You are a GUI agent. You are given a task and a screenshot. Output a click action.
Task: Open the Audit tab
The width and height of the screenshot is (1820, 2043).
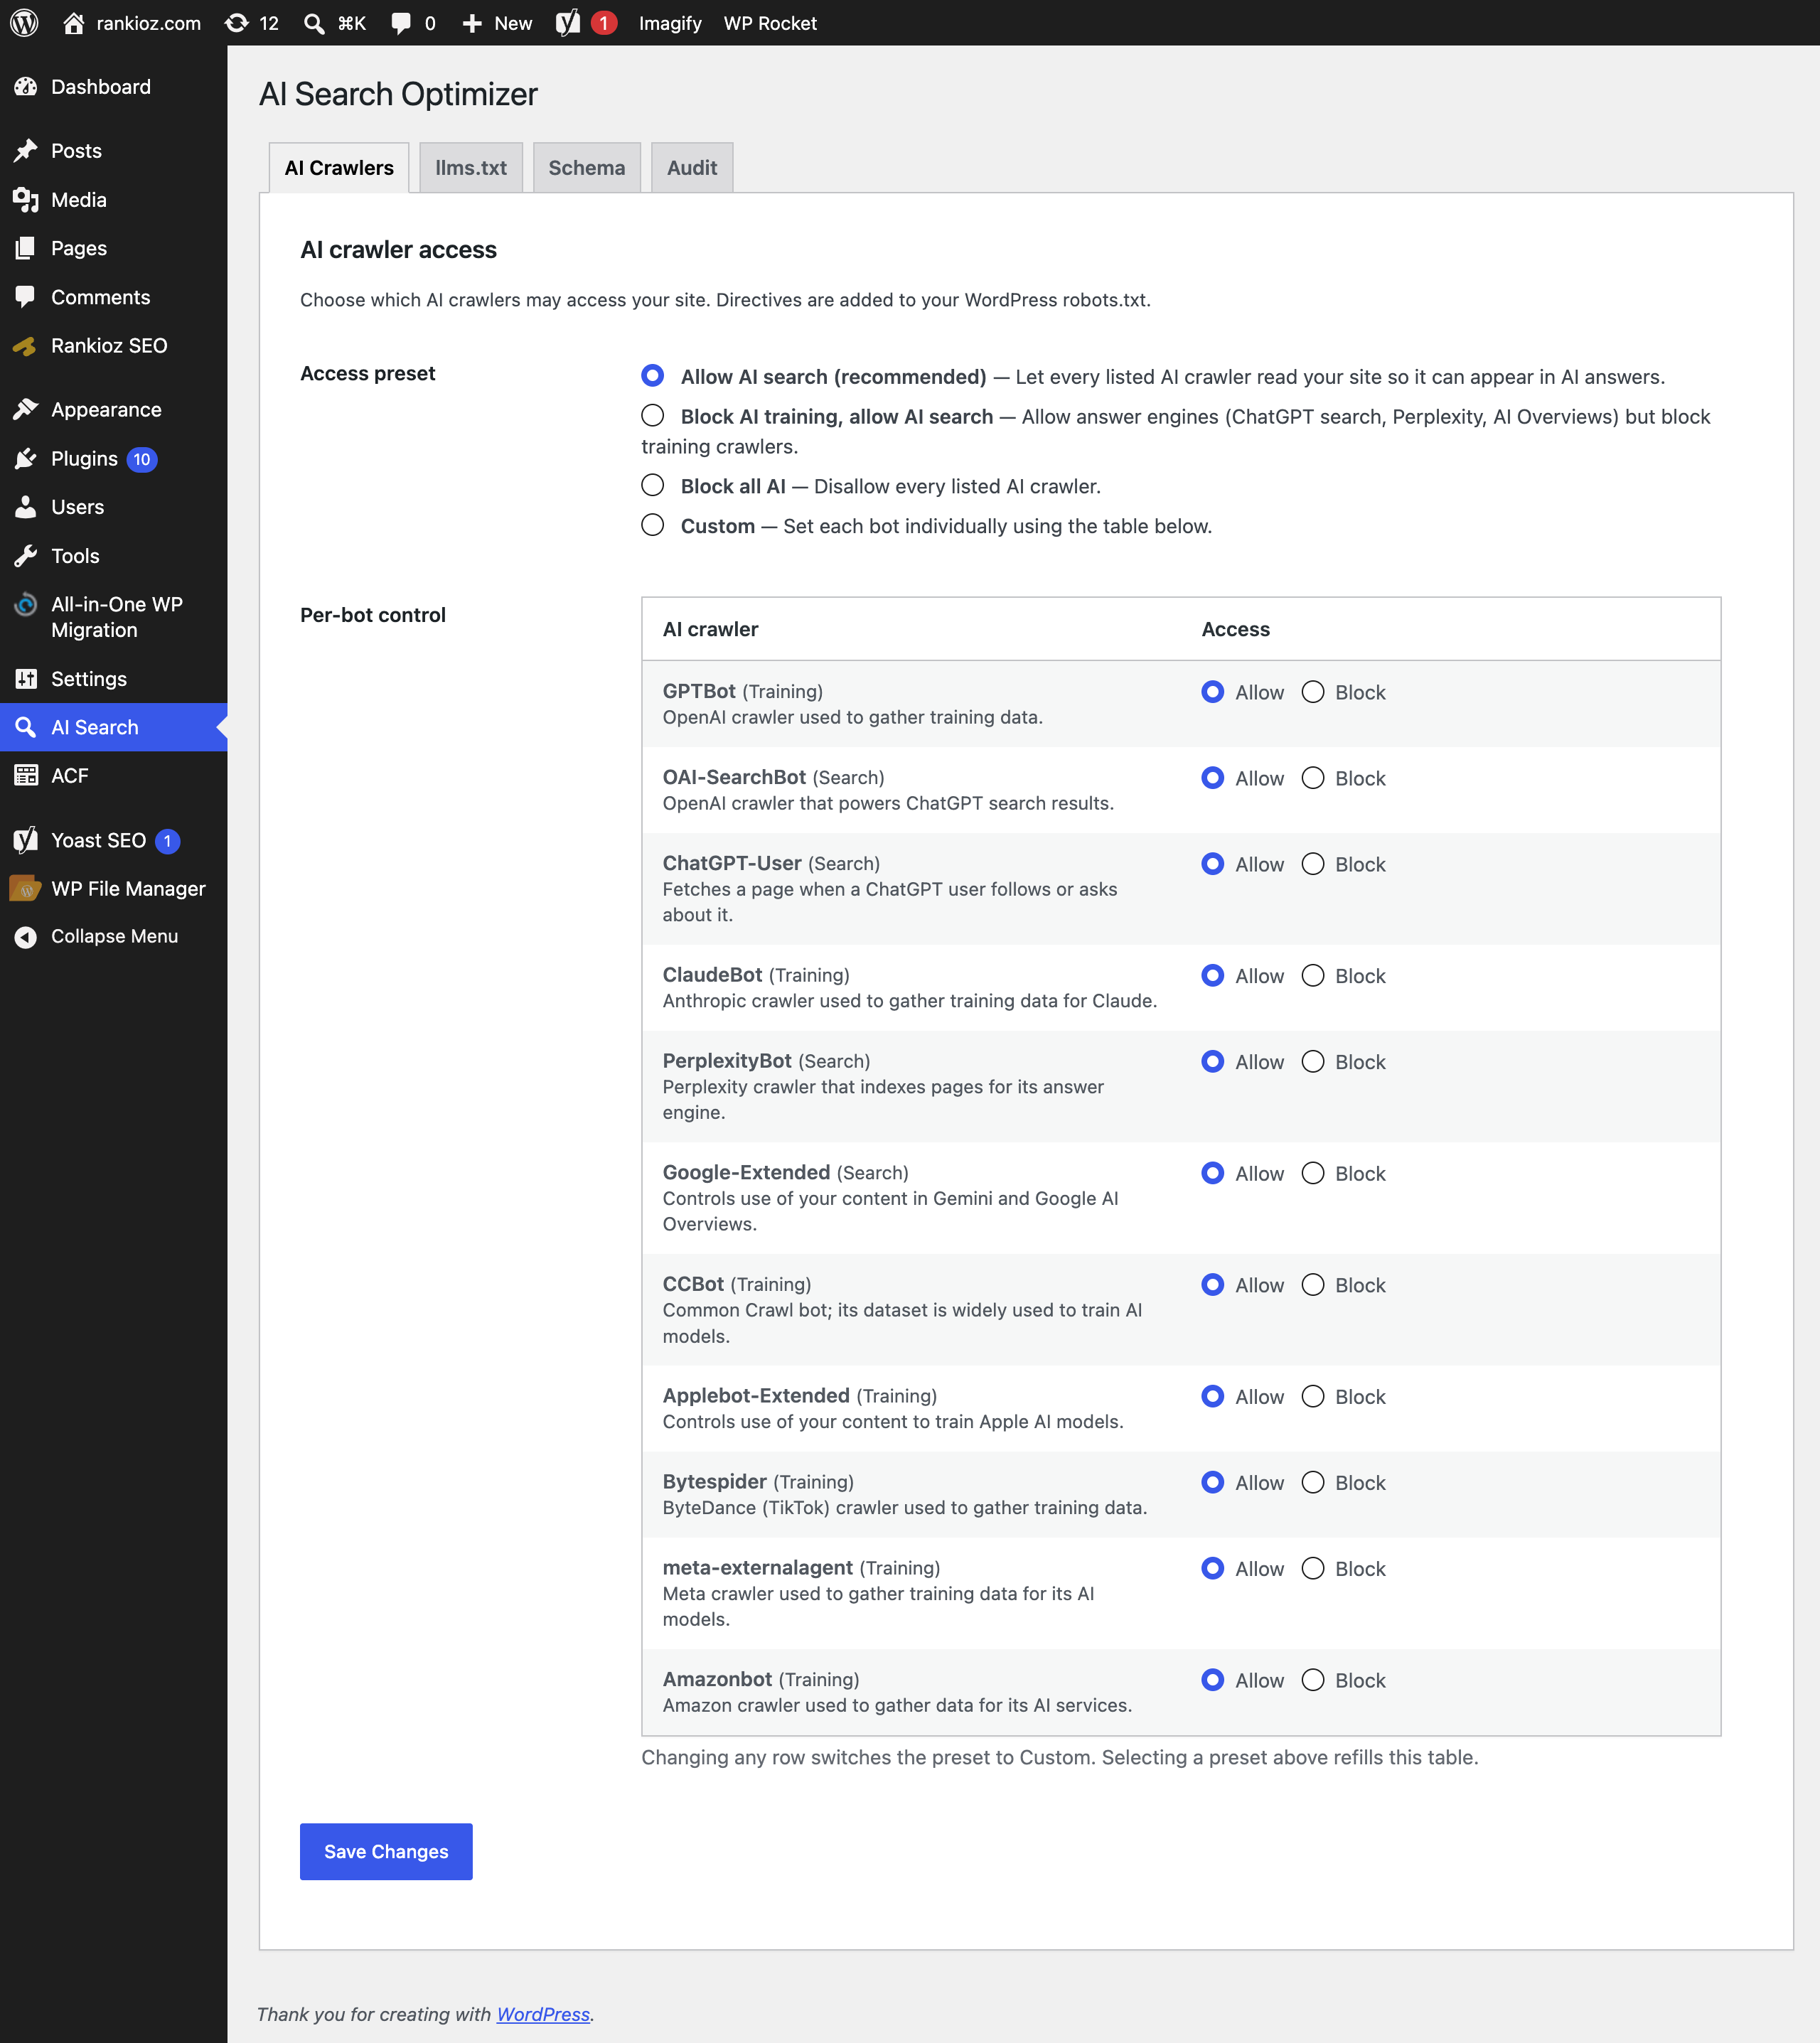(x=692, y=168)
